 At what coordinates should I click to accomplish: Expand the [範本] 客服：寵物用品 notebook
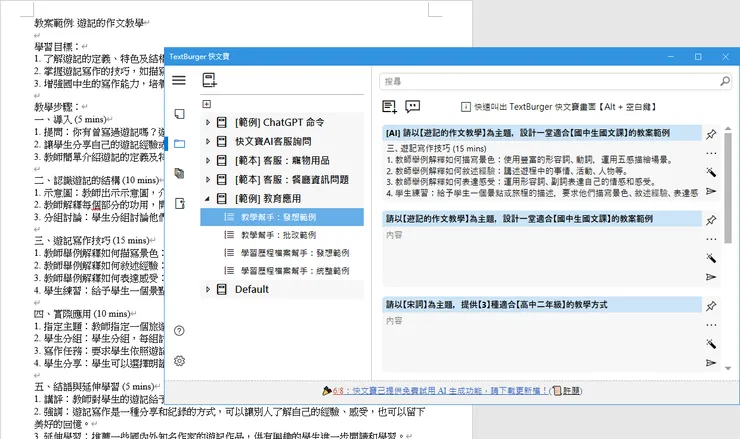click(208, 160)
